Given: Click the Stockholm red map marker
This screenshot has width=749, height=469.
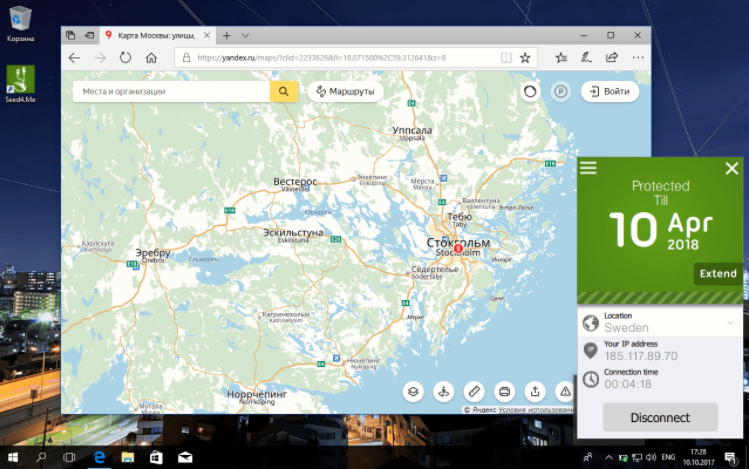Looking at the screenshot, I should pos(458,248).
